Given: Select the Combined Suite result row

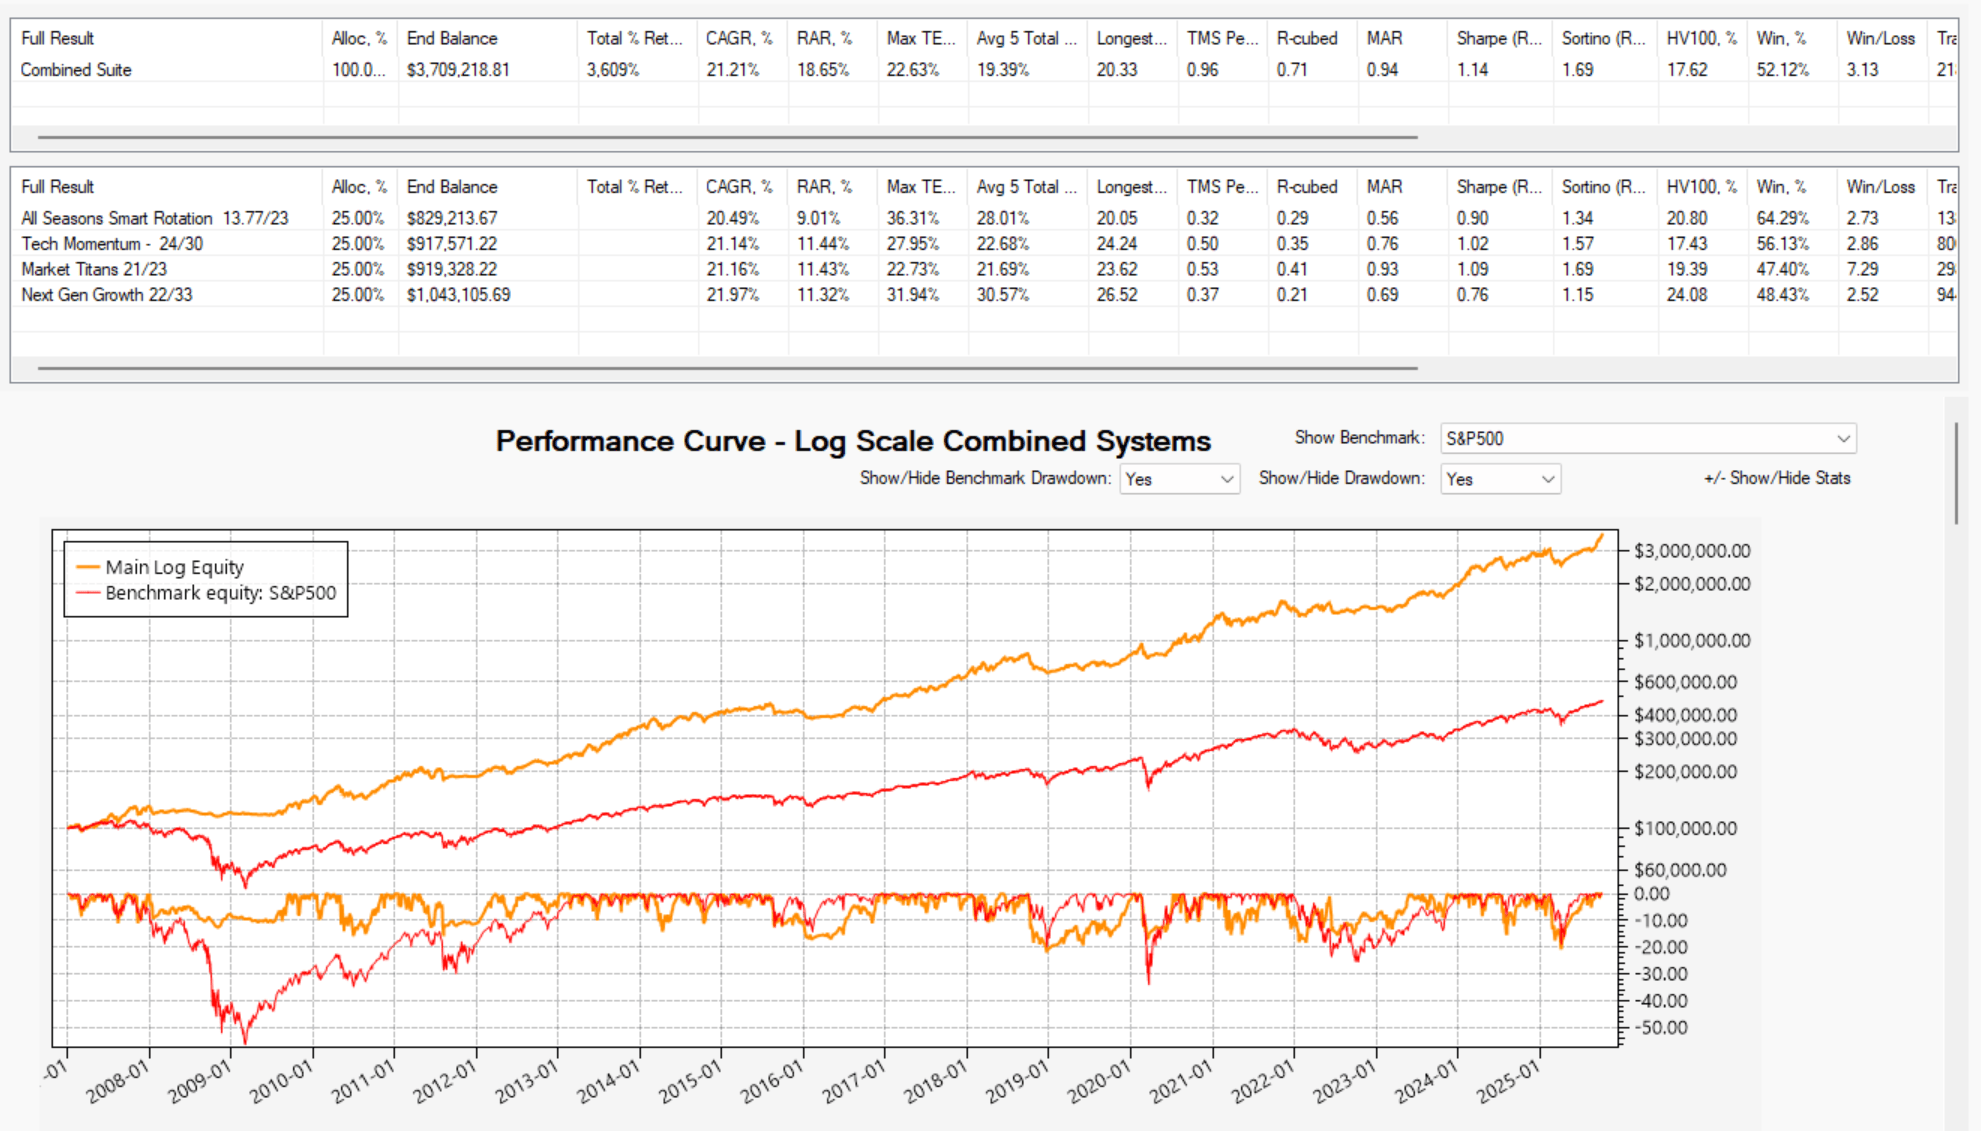Looking at the screenshot, I should click(76, 70).
